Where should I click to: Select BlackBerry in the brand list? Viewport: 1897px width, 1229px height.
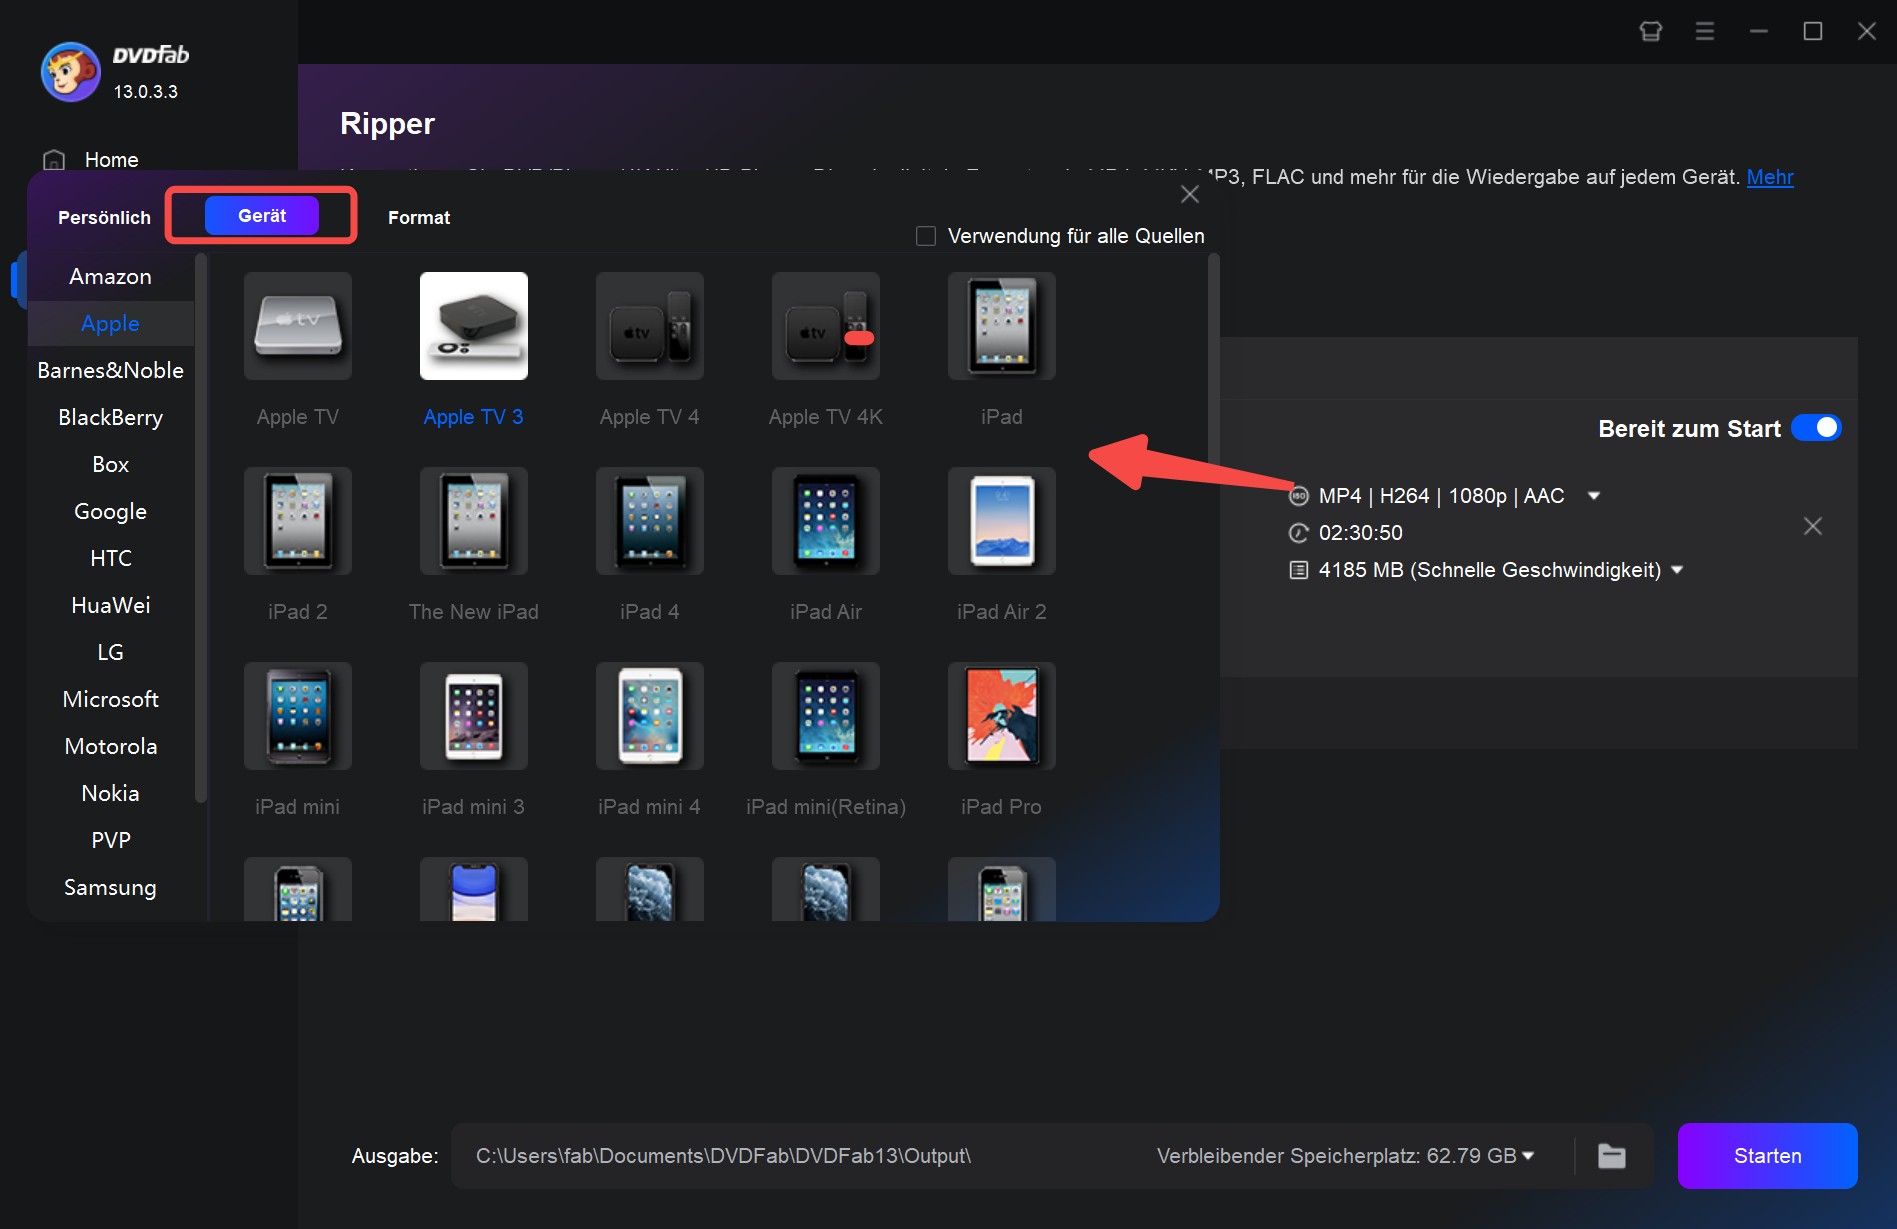click(x=111, y=418)
